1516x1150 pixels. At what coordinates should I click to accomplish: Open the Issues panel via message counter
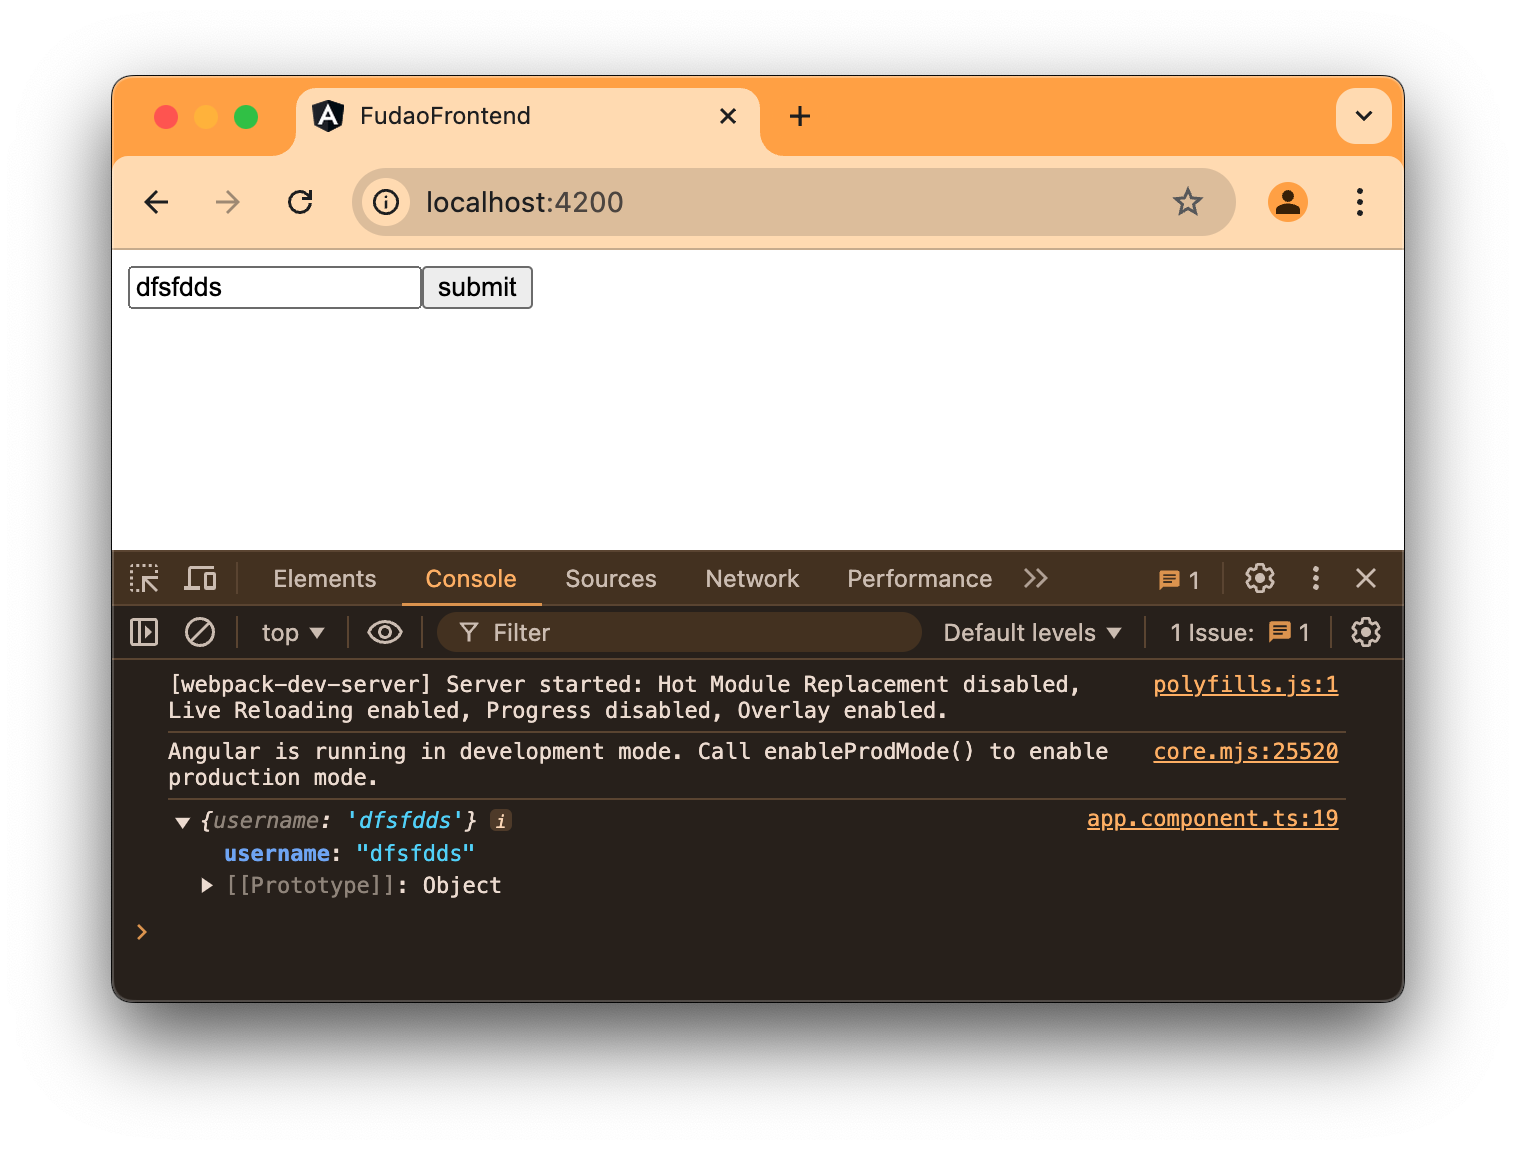coord(1178,578)
